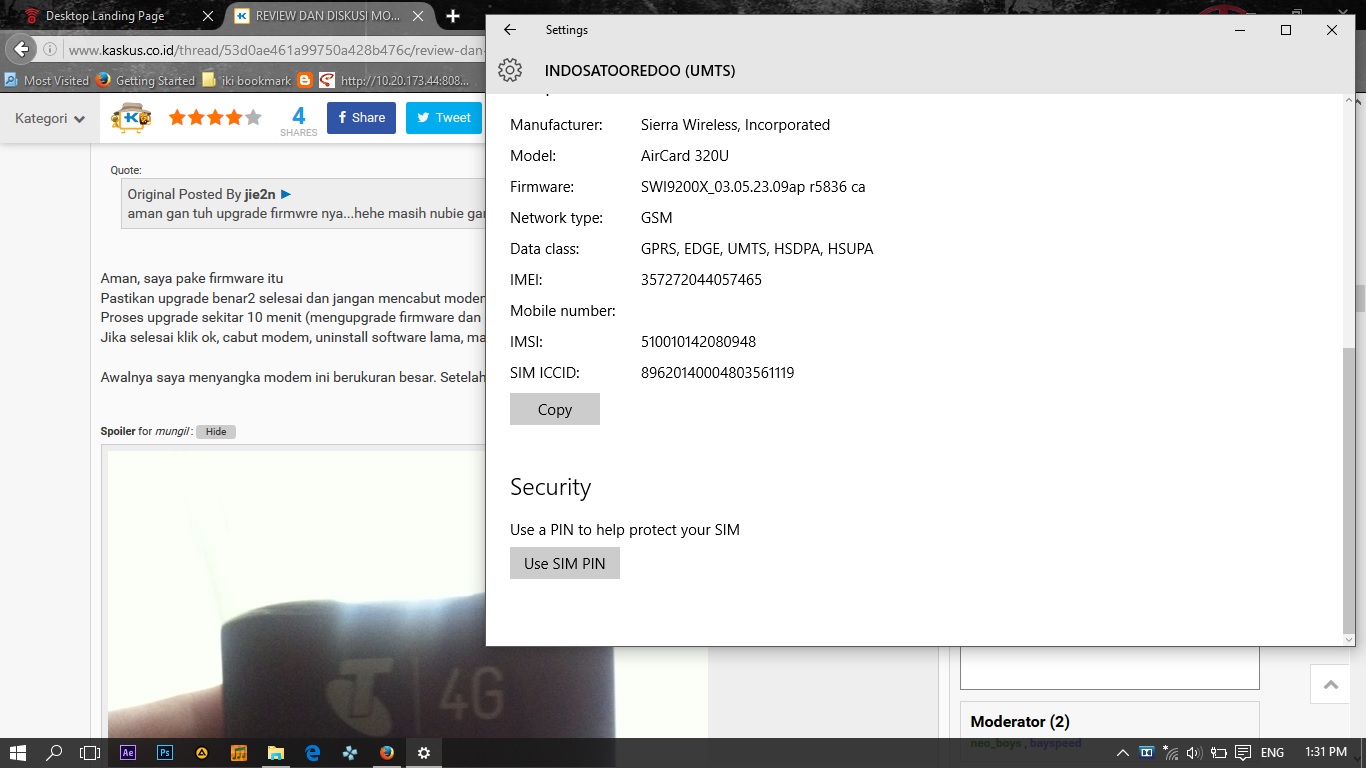Viewport: 1366px width, 768px height.
Task: Go back in Firefox browser
Action: click(x=21, y=49)
